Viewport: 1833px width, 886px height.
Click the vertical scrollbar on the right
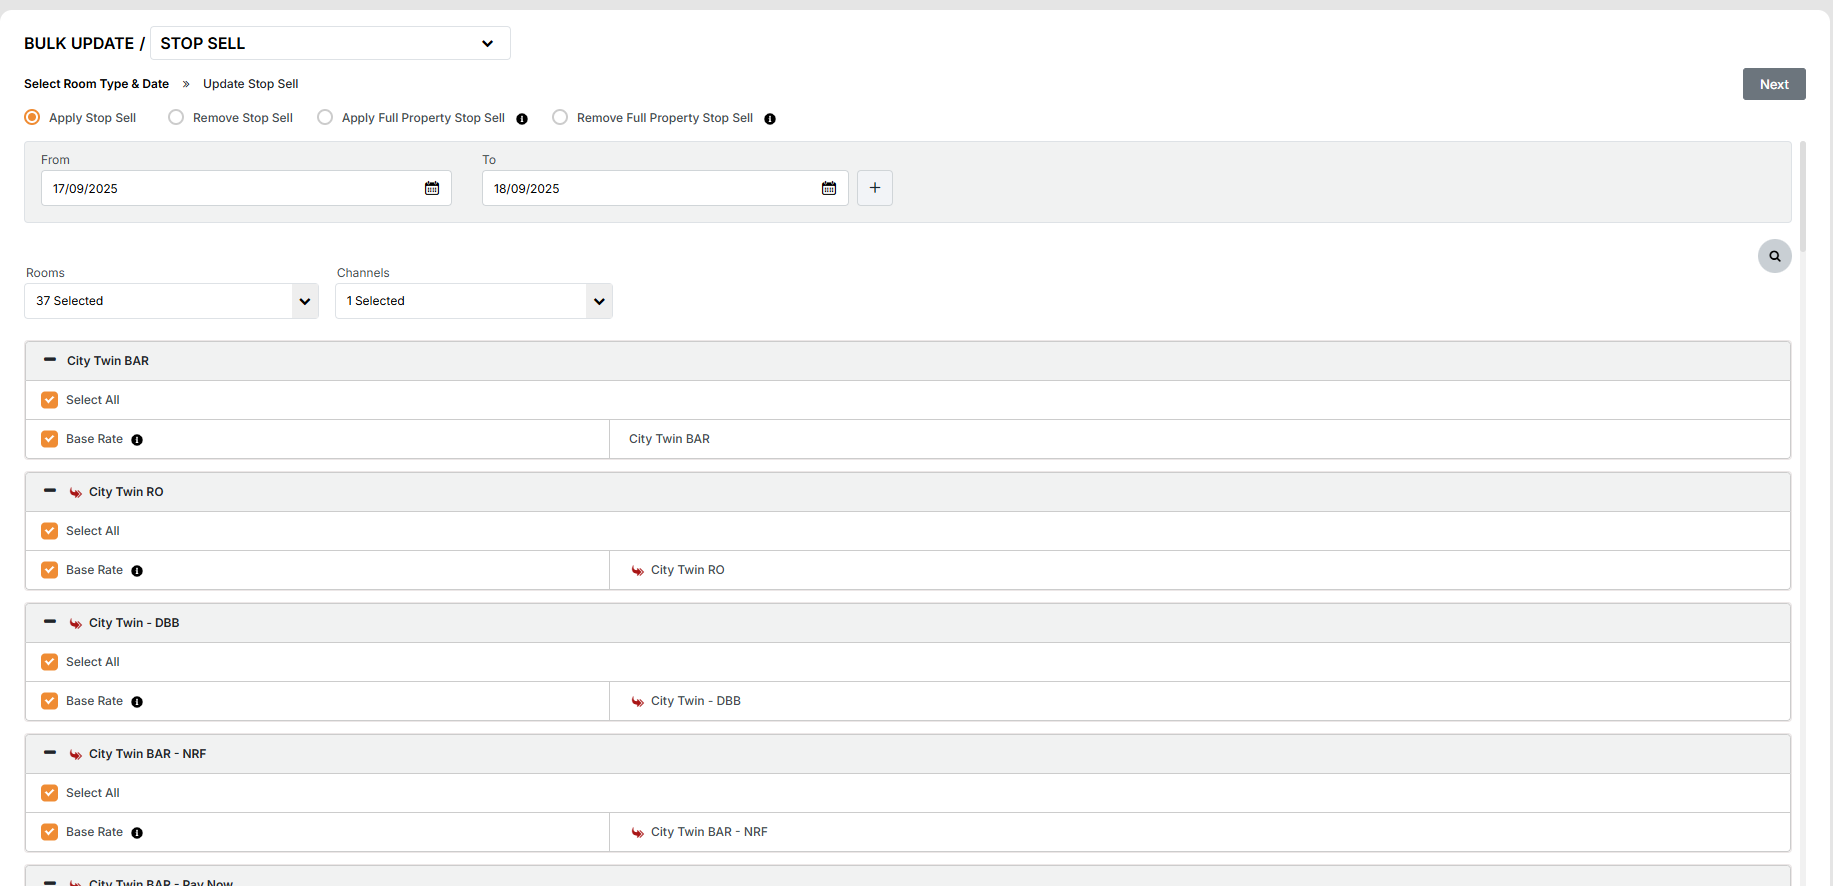[1802, 200]
